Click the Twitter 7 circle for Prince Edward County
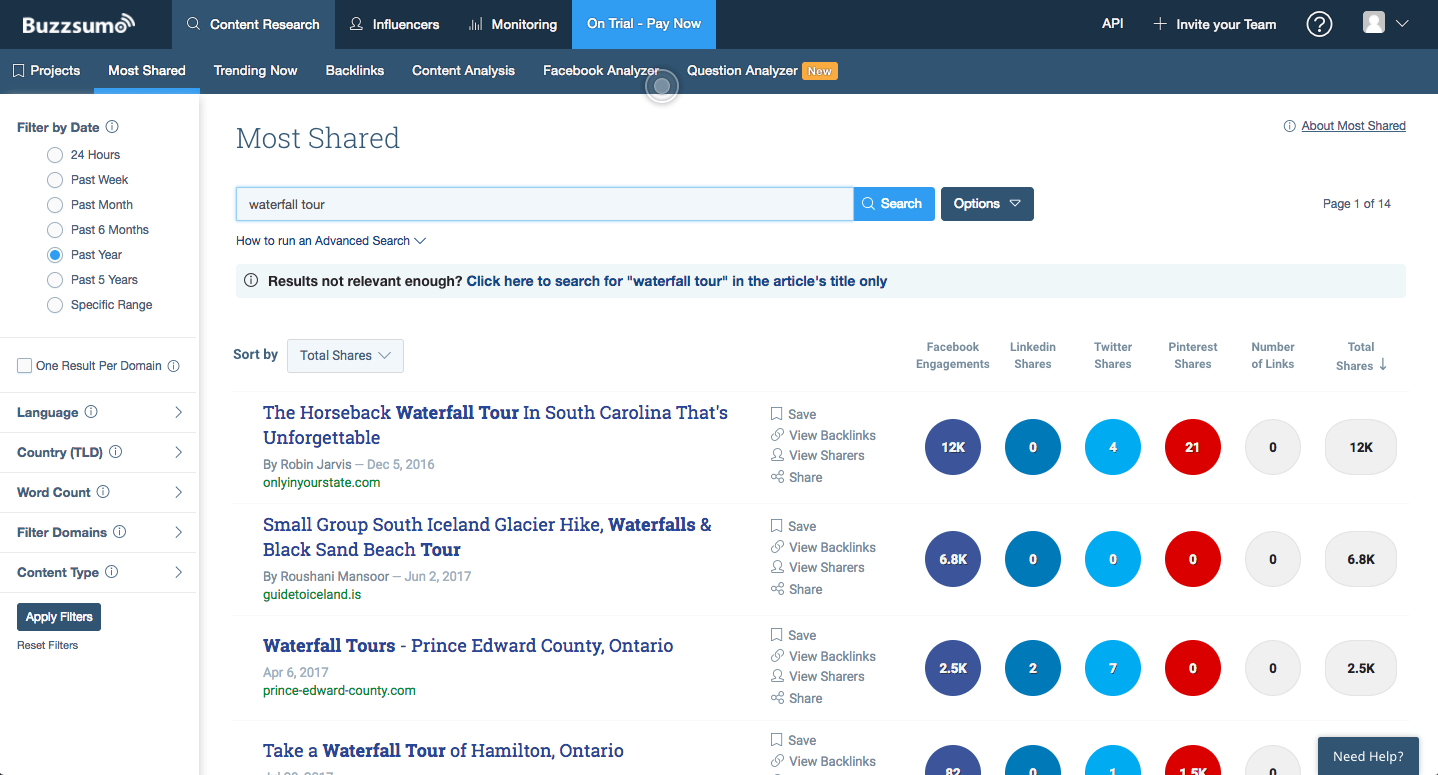The height and width of the screenshot is (775, 1438). 1113,668
